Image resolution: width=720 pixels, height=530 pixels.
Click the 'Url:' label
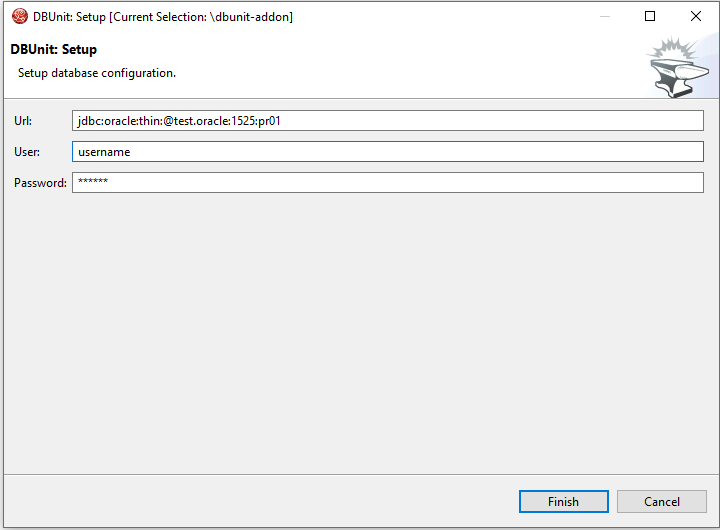coord(23,121)
